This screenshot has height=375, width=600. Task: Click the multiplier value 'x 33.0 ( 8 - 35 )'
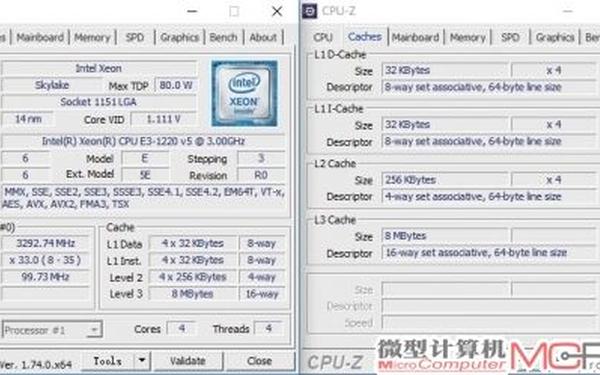coord(46,260)
